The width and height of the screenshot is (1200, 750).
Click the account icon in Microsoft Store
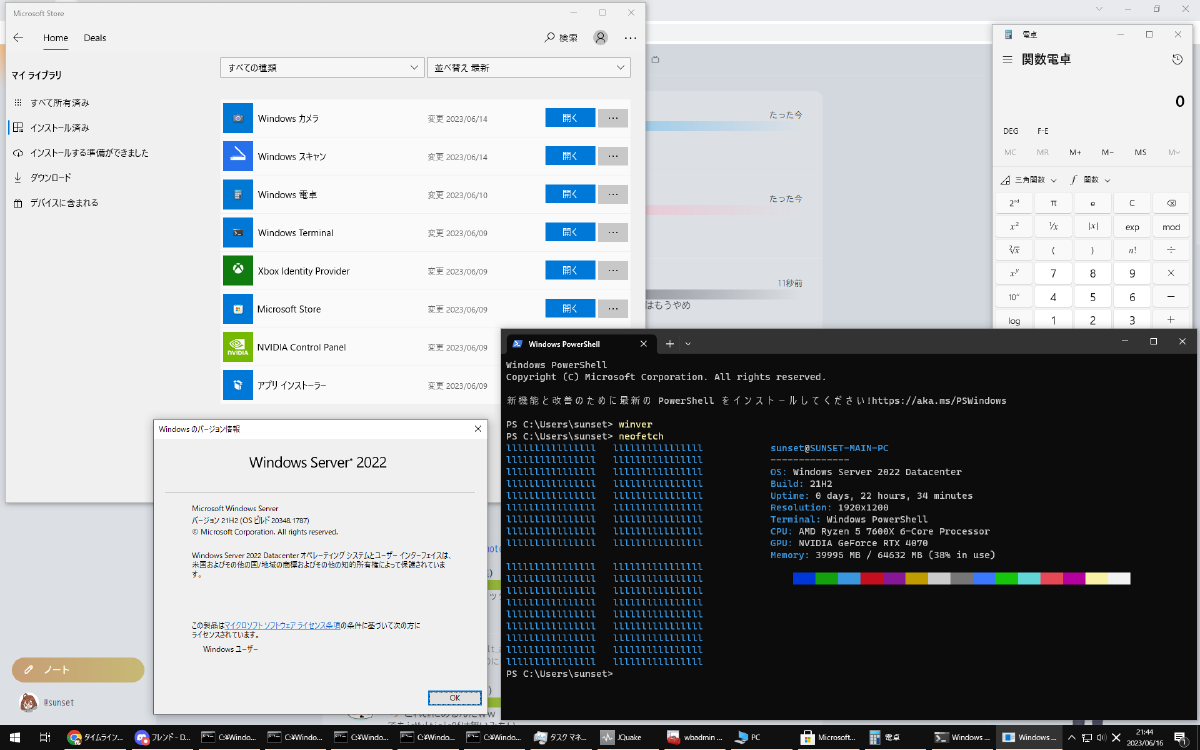point(599,37)
